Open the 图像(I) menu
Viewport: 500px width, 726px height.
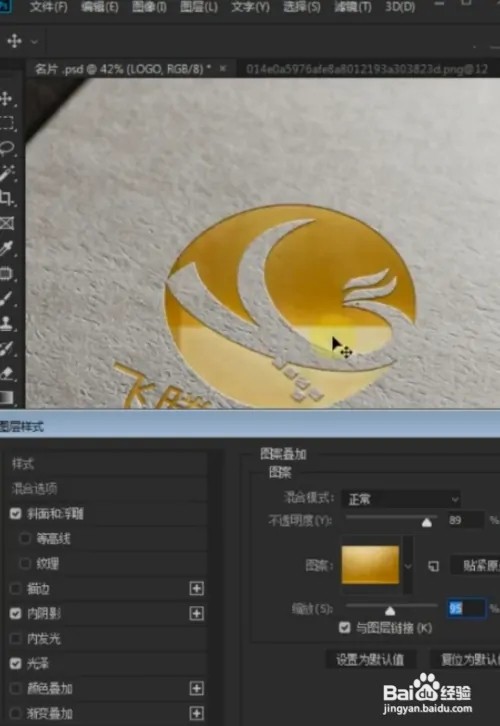click(x=149, y=7)
